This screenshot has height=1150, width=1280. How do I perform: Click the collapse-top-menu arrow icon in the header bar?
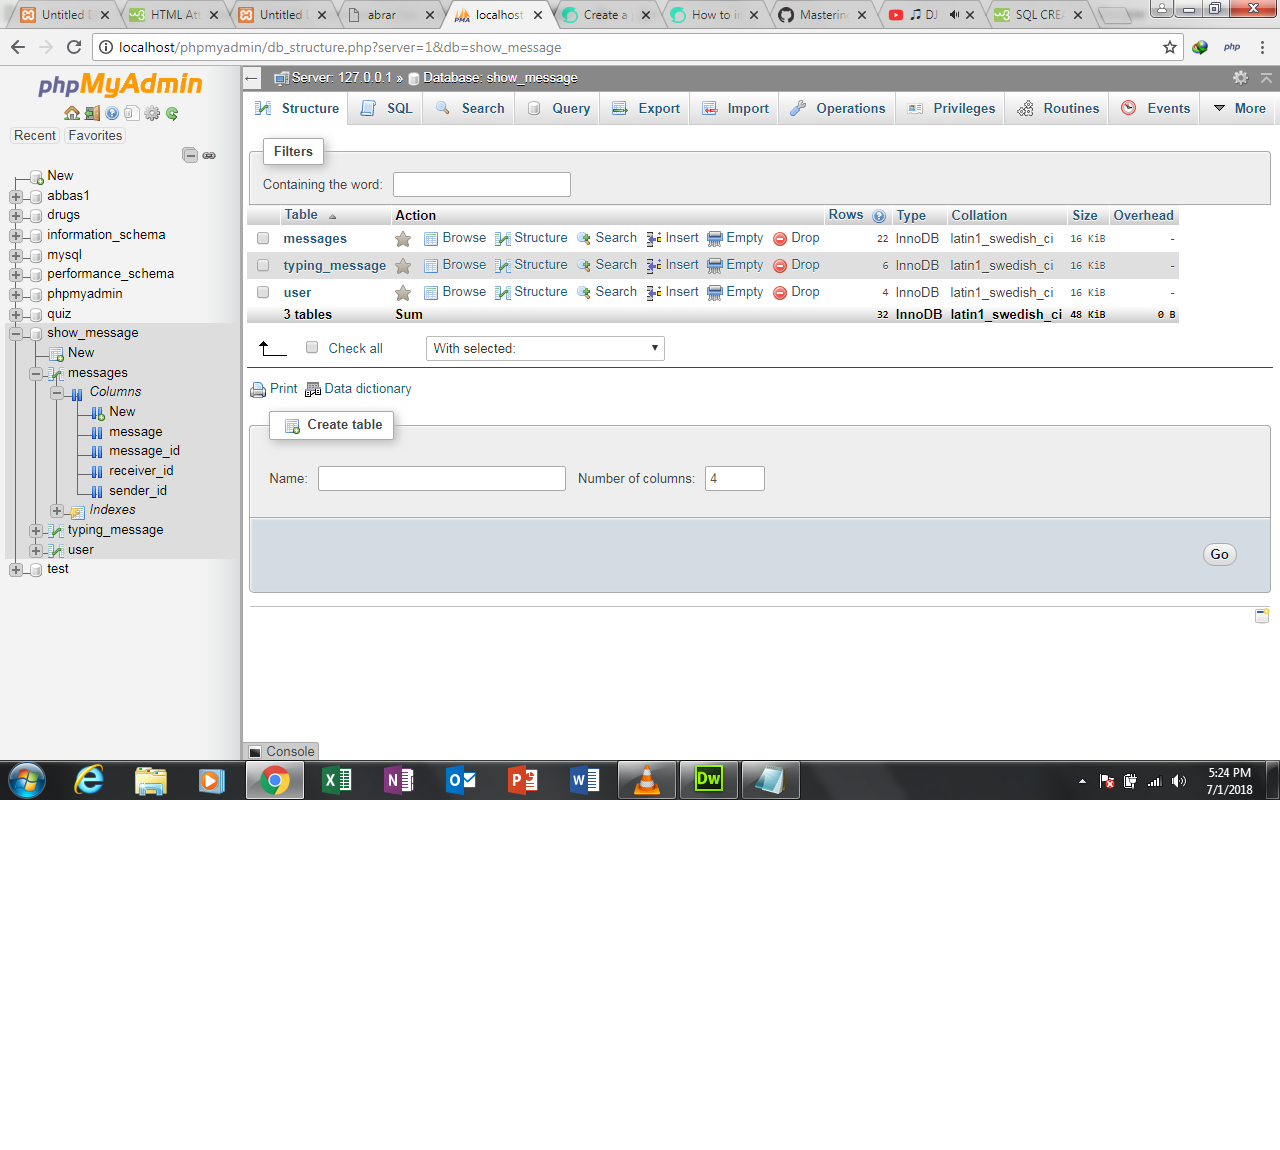(1266, 78)
